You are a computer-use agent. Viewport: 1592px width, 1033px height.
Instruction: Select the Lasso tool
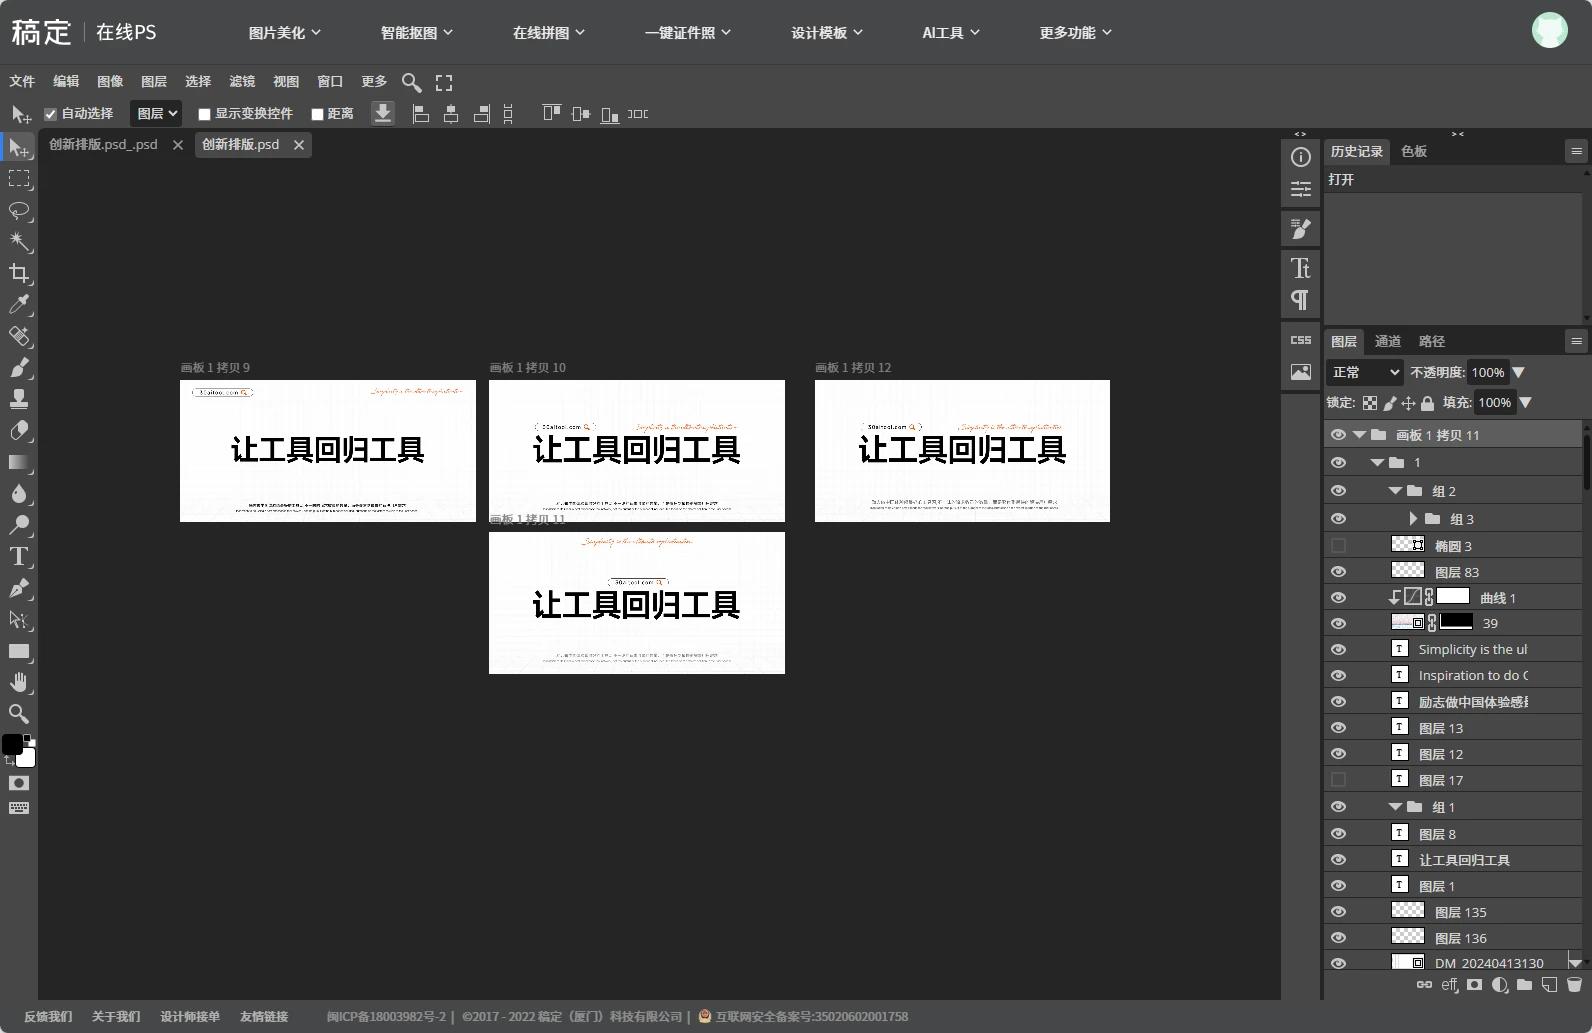tap(19, 210)
